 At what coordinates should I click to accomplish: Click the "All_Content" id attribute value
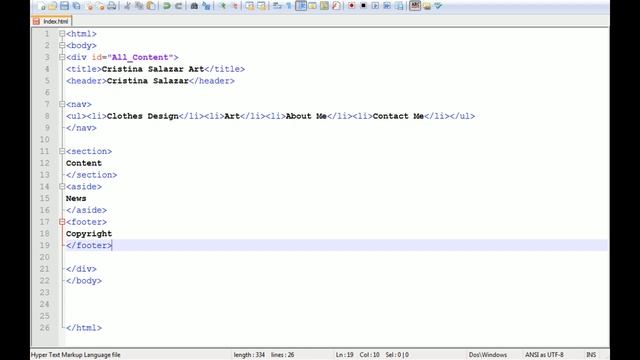click(140, 58)
